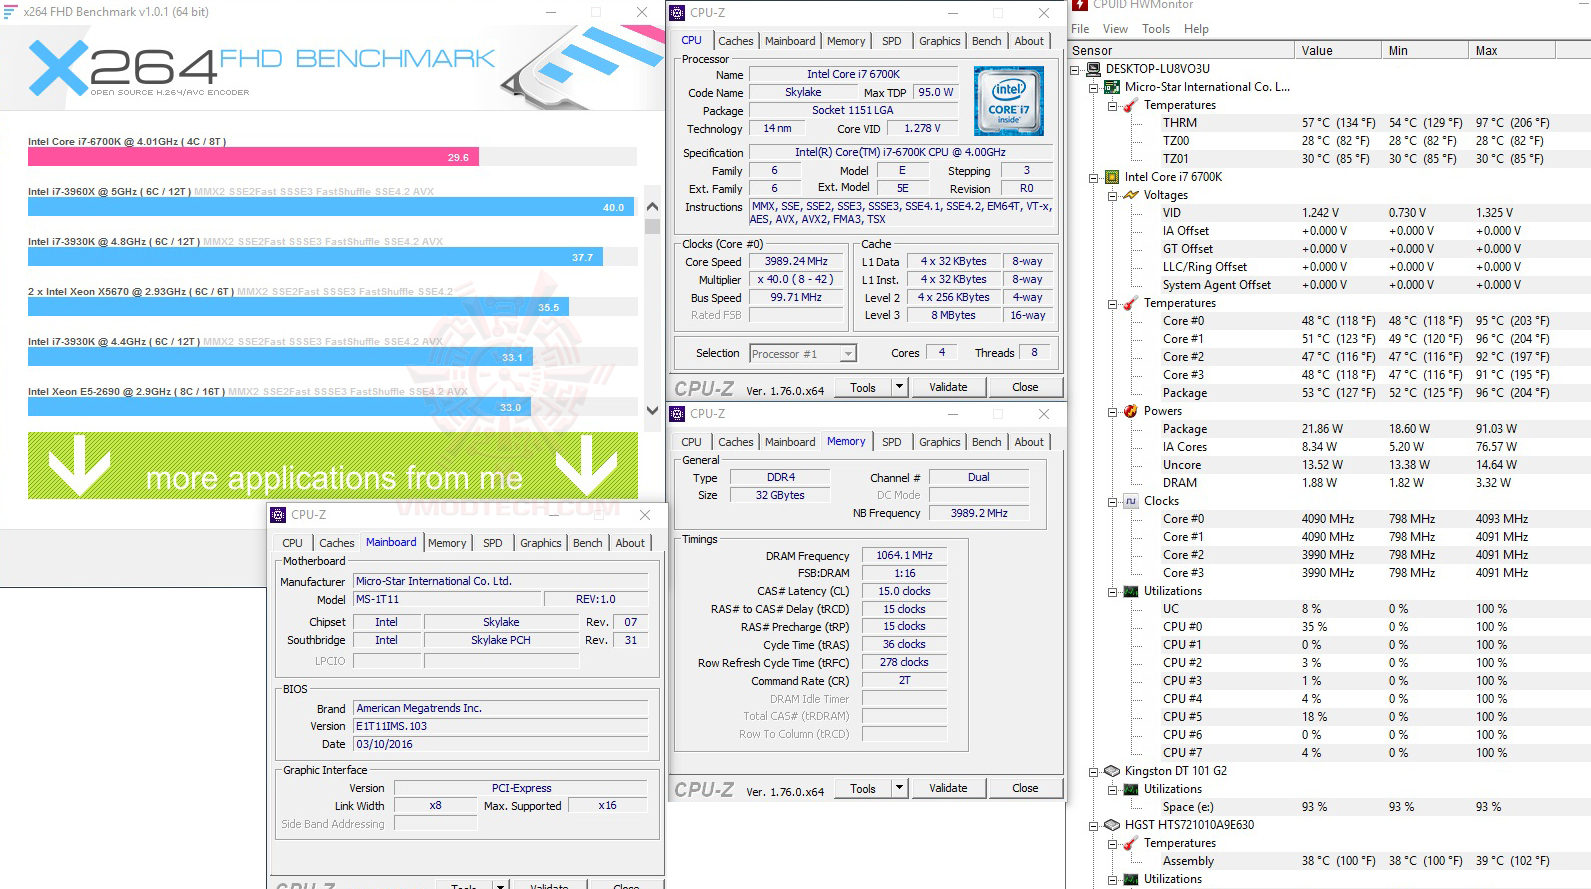Click the Intel Core i7 6700K chip icon
1591x889 pixels.
[x=1112, y=177]
